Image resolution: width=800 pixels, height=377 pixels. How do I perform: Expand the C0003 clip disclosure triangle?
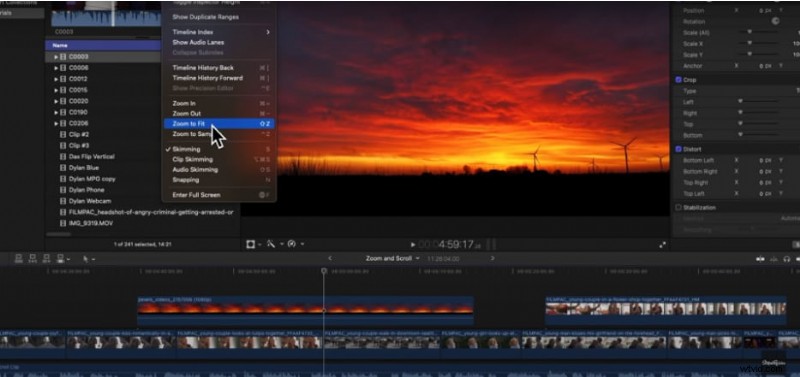[56, 57]
